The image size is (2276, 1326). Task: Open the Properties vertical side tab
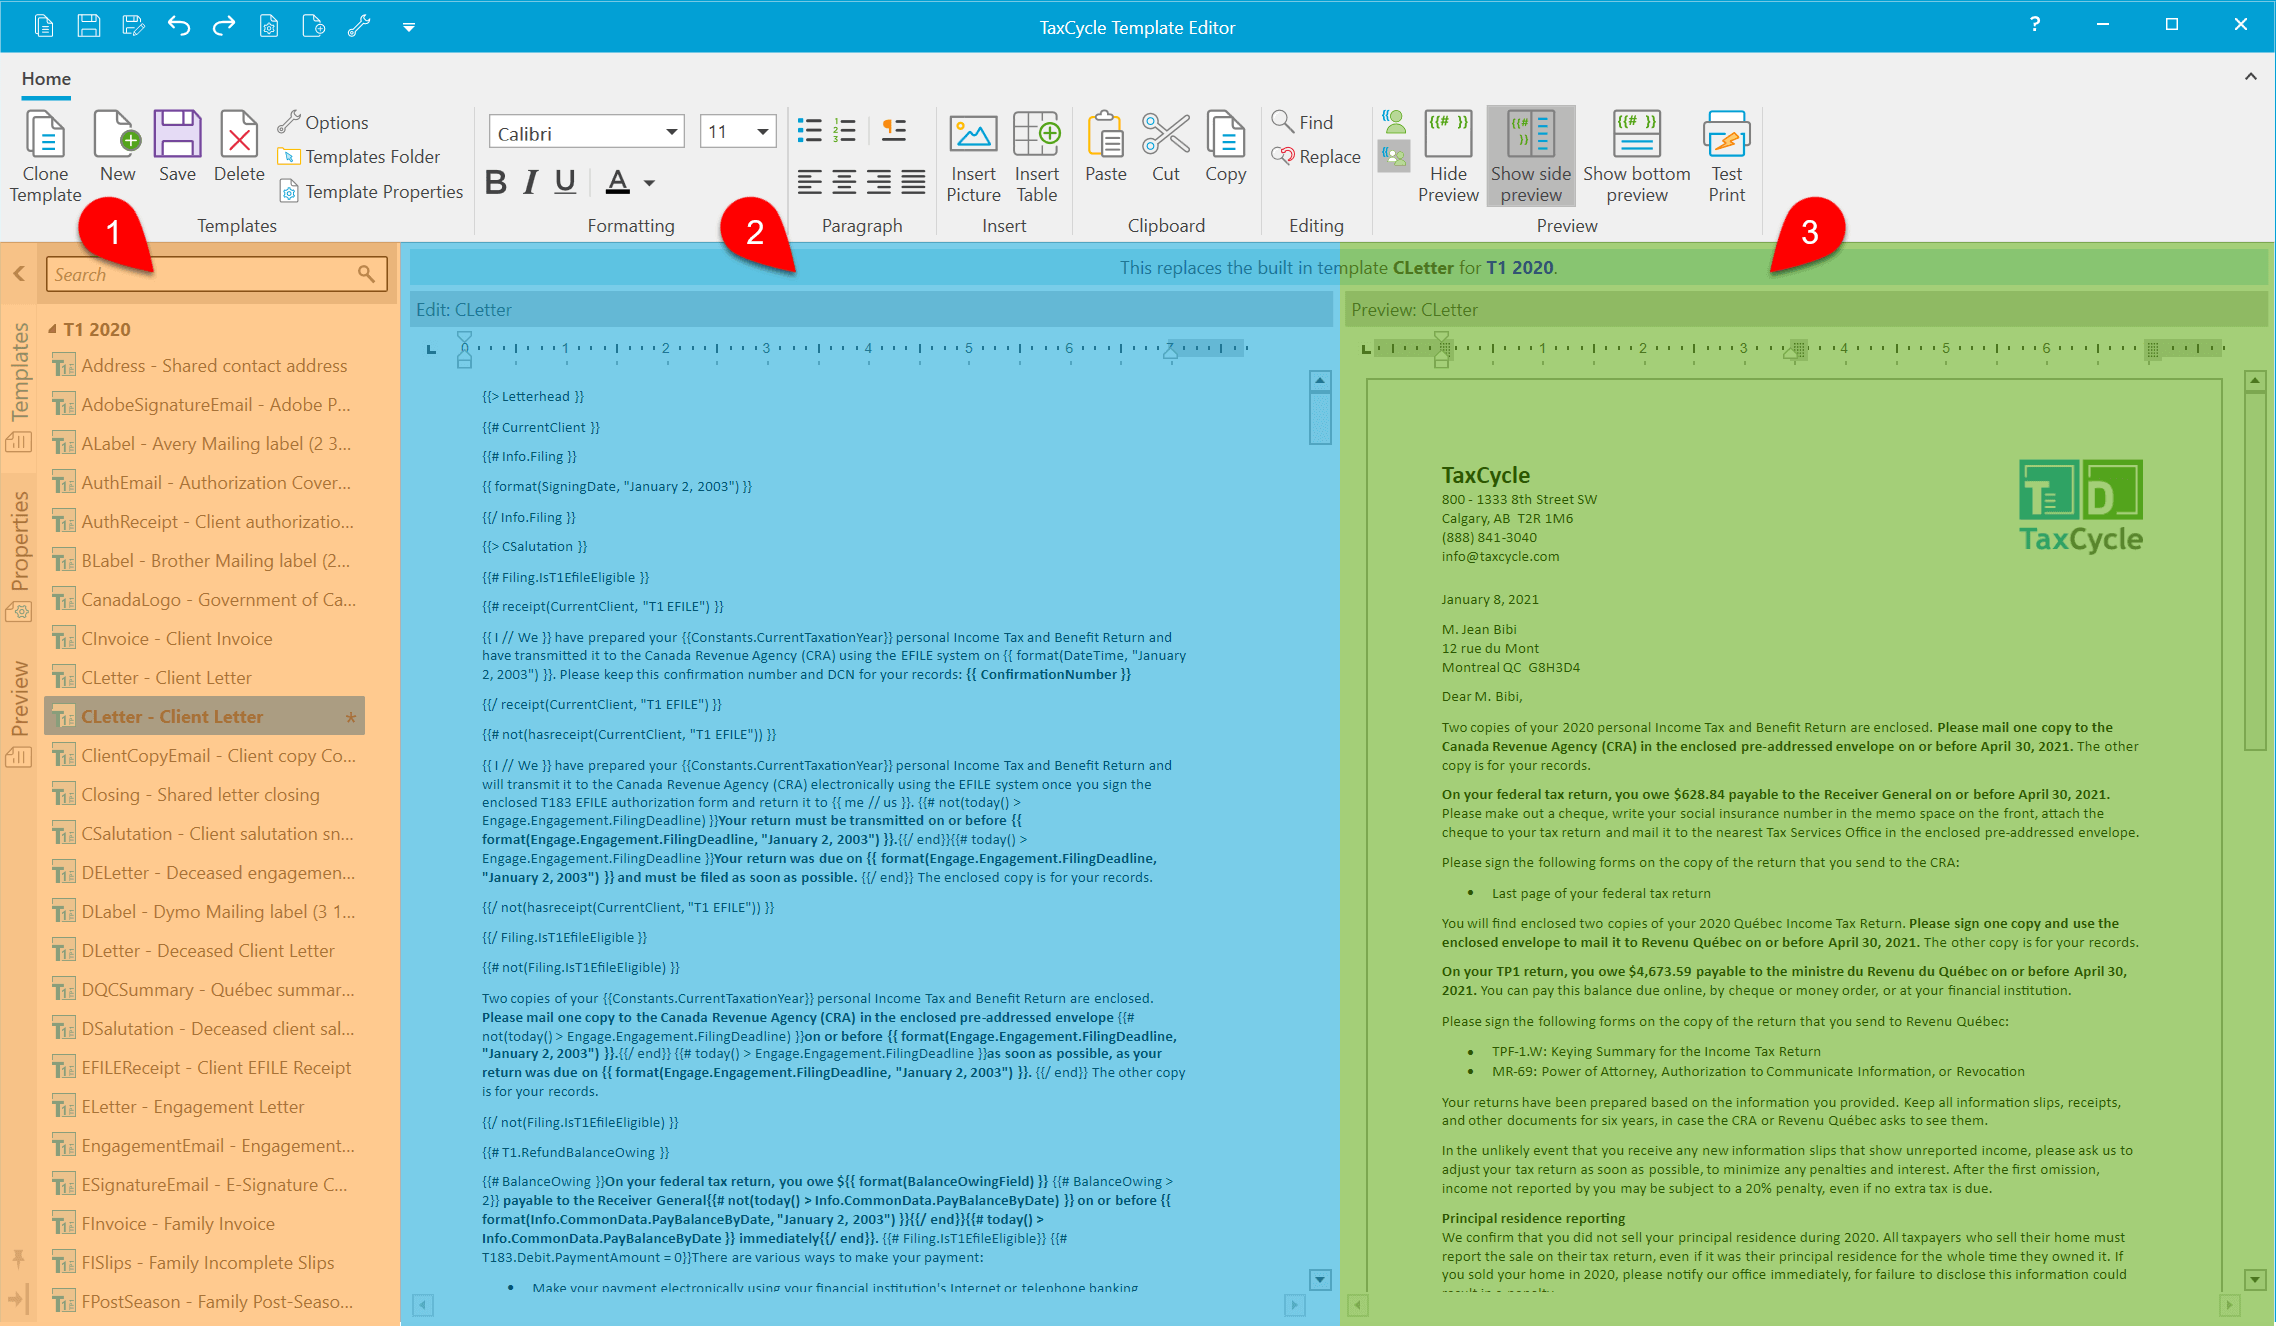point(19,555)
